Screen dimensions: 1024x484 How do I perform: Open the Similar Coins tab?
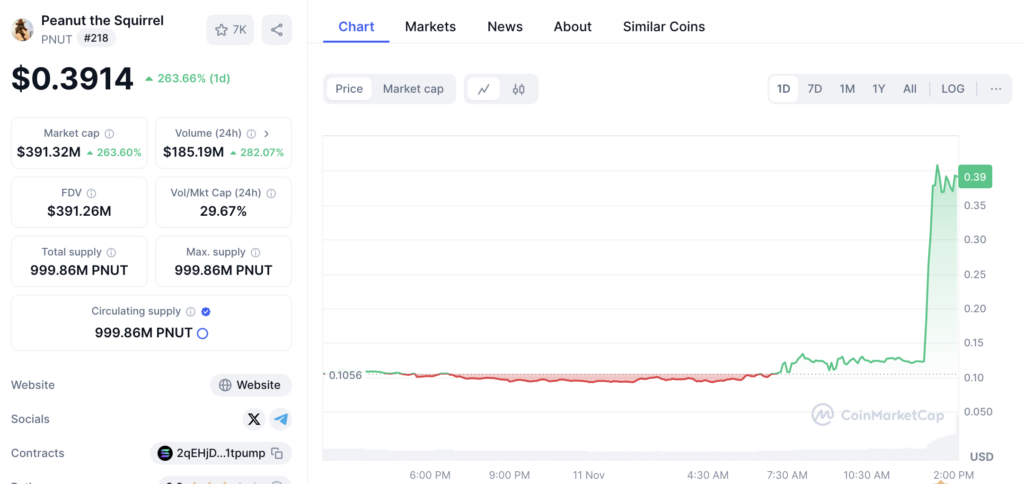click(x=663, y=27)
